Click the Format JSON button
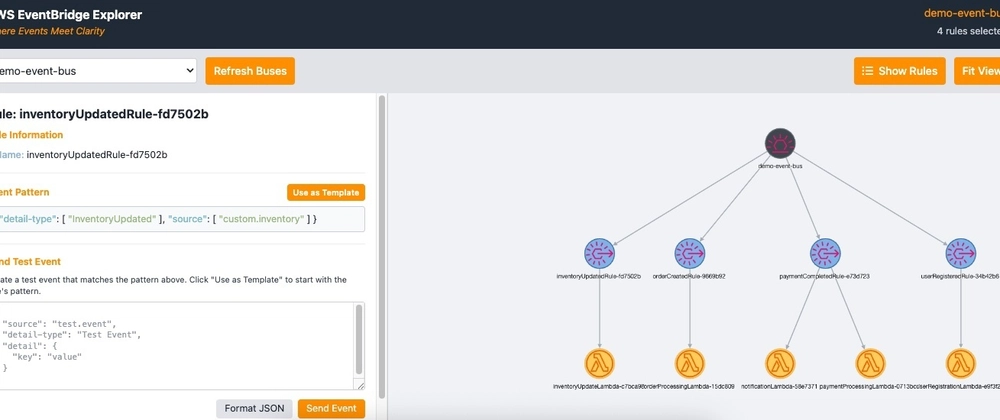1000x420 pixels. (x=253, y=408)
